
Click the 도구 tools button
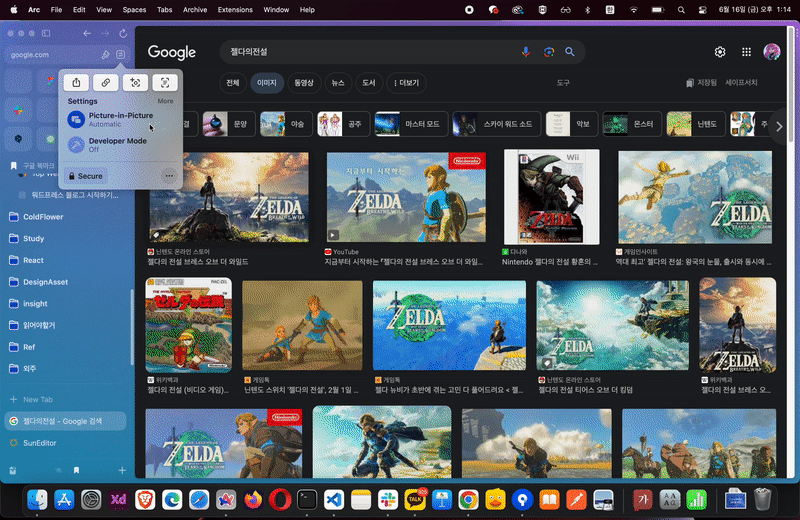pyautogui.click(x=563, y=83)
